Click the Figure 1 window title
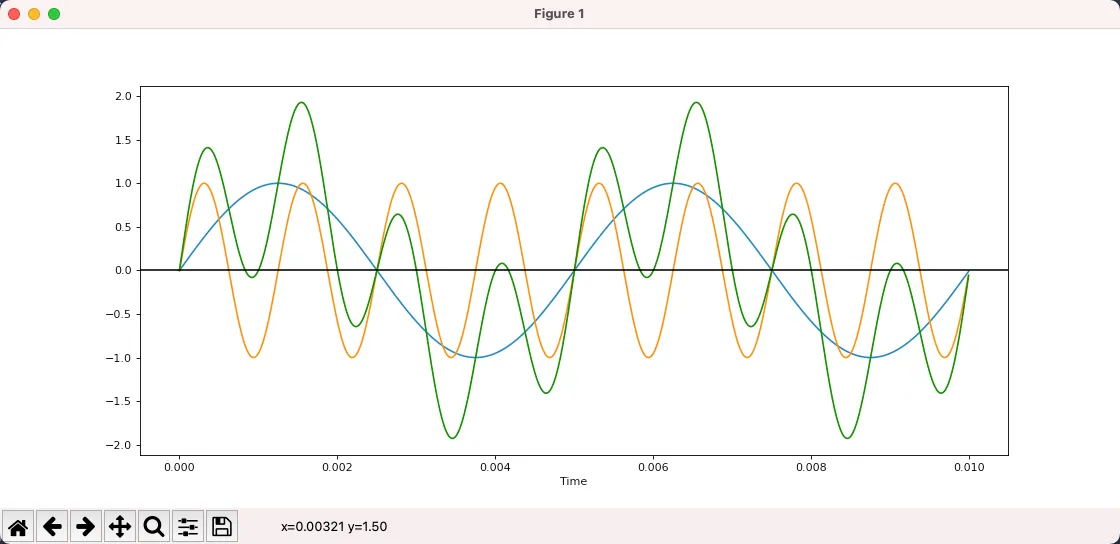 click(x=559, y=14)
